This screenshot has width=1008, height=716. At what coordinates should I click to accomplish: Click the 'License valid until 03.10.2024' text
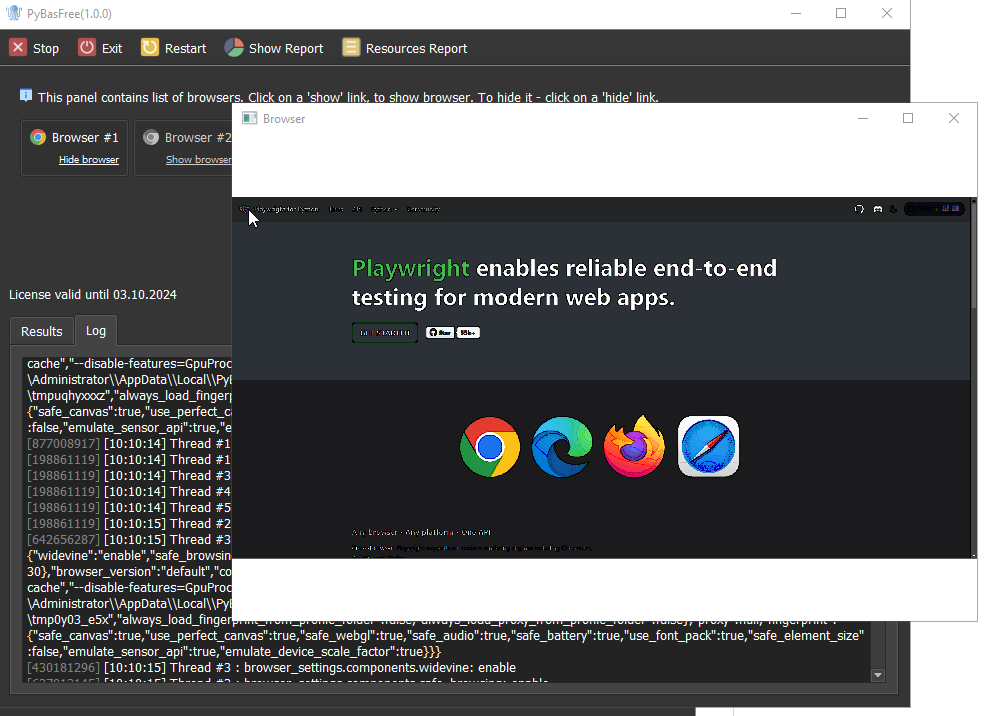tap(93, 294)
